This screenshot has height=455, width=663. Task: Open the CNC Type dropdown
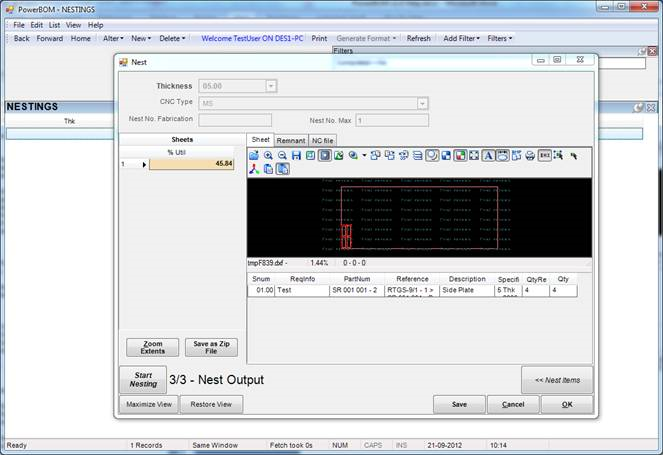(x=423, y=103)
